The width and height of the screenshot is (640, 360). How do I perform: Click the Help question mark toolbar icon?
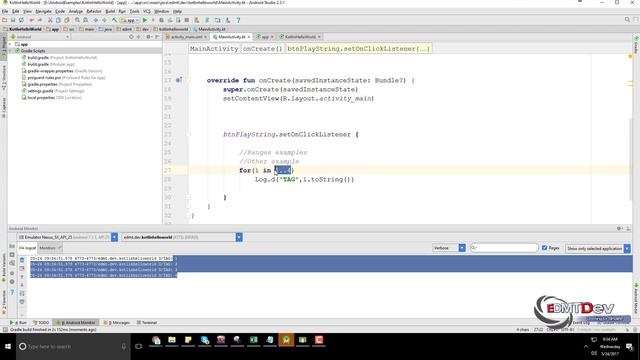[238, 20]
